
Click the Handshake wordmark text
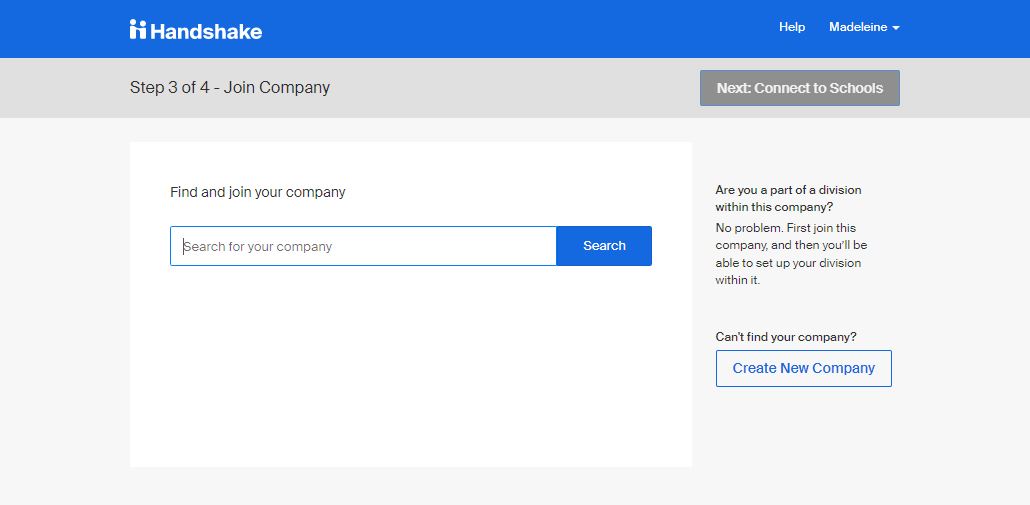click(x=206, y=31)
